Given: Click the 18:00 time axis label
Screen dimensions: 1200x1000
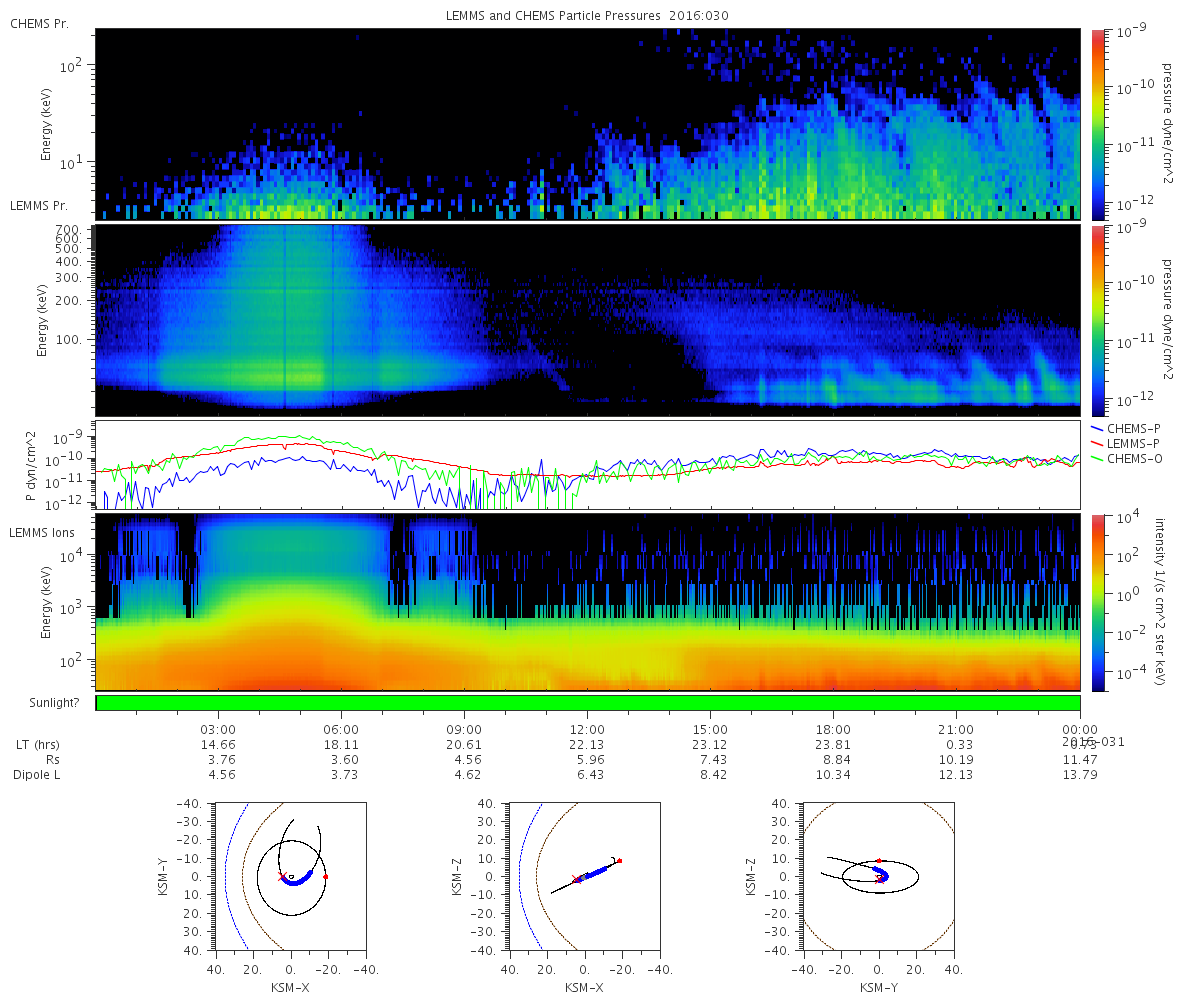Looking at the screenshot, I should tap(833, 730).
